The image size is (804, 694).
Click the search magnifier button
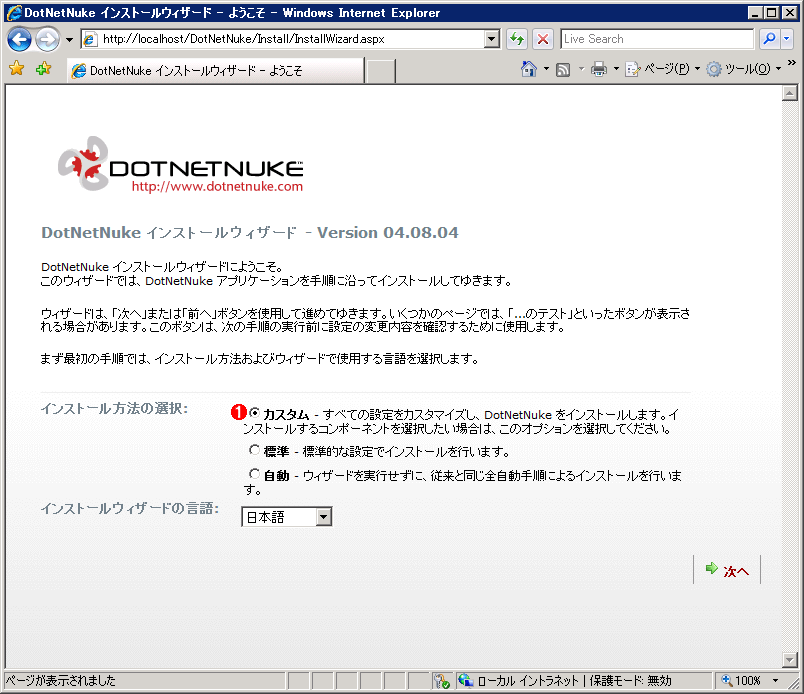coord(769,39)
